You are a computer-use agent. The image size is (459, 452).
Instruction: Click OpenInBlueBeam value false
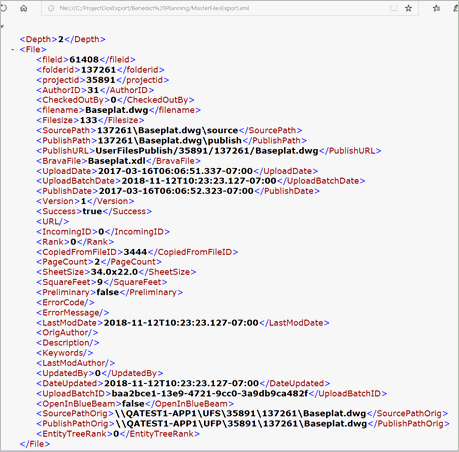click(x=133, y=404)
